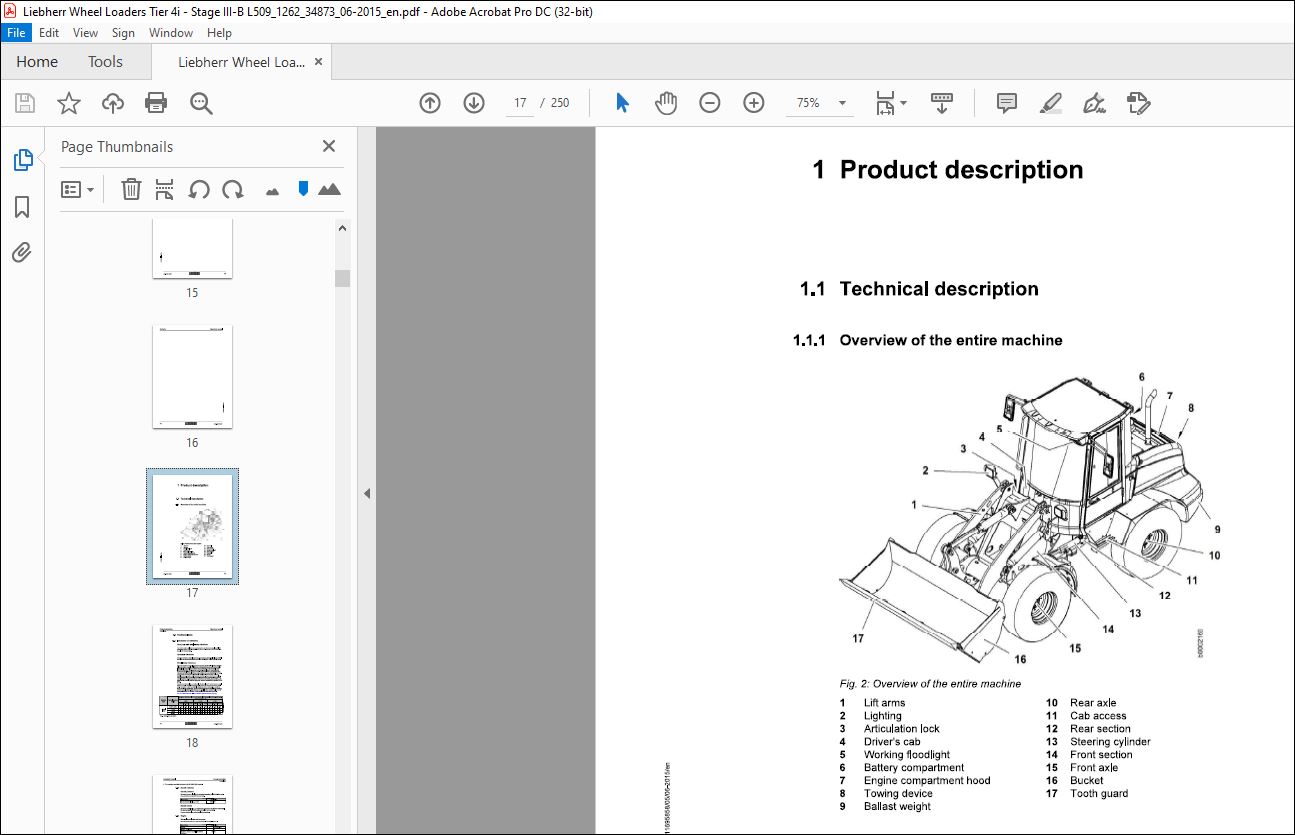The height and width of the screenshot is (835, 1295).
Task: Select page 18 thumbnail
Action: click(x=192, y=677)
